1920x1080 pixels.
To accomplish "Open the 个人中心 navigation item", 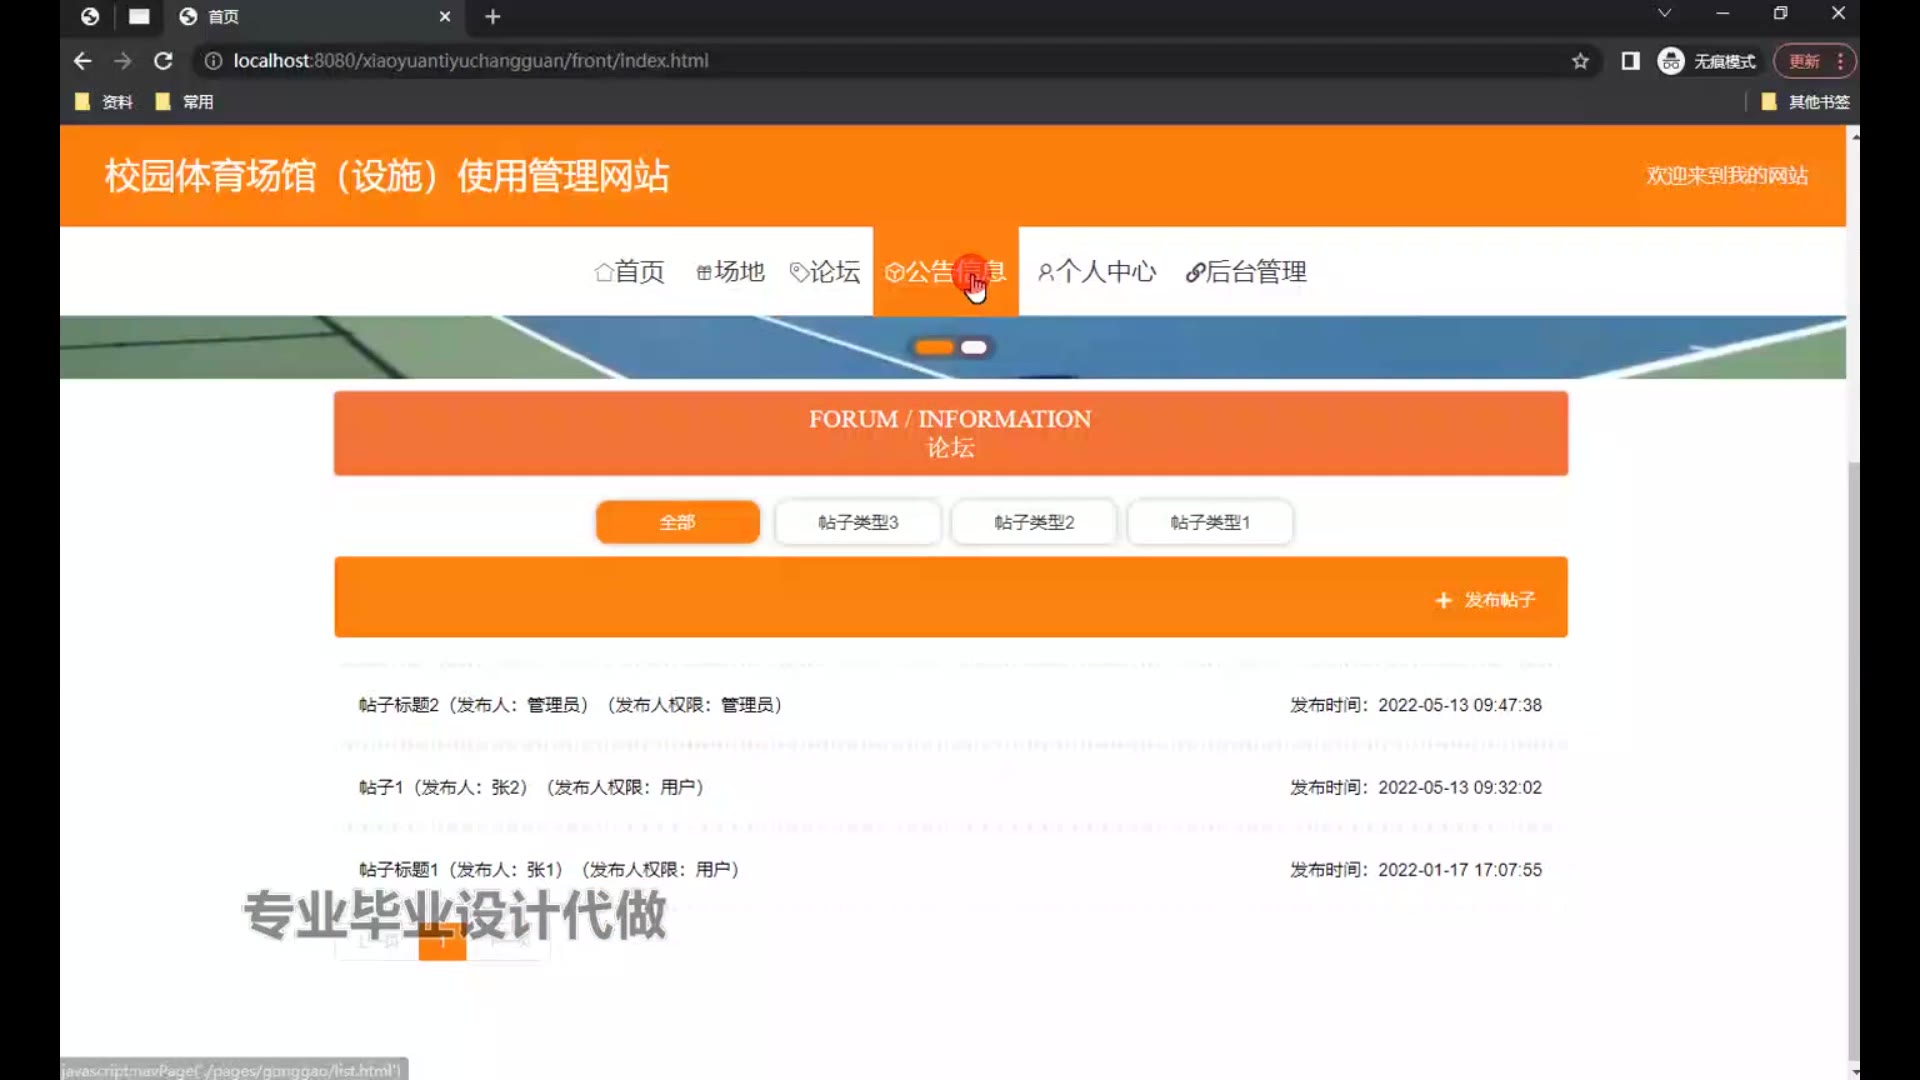I will pos(1097,272).
